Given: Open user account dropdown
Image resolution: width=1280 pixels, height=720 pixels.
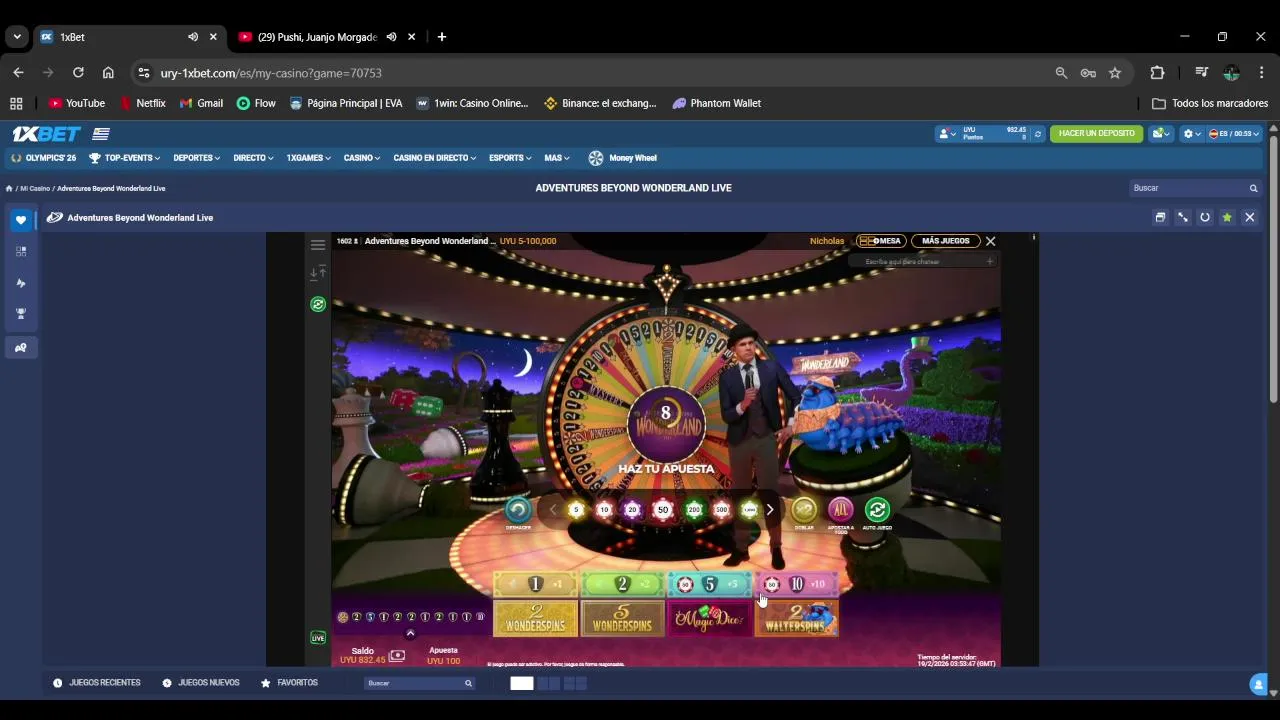Looking at the screenshot, I should pyautogui.click(x=946, y=134).
